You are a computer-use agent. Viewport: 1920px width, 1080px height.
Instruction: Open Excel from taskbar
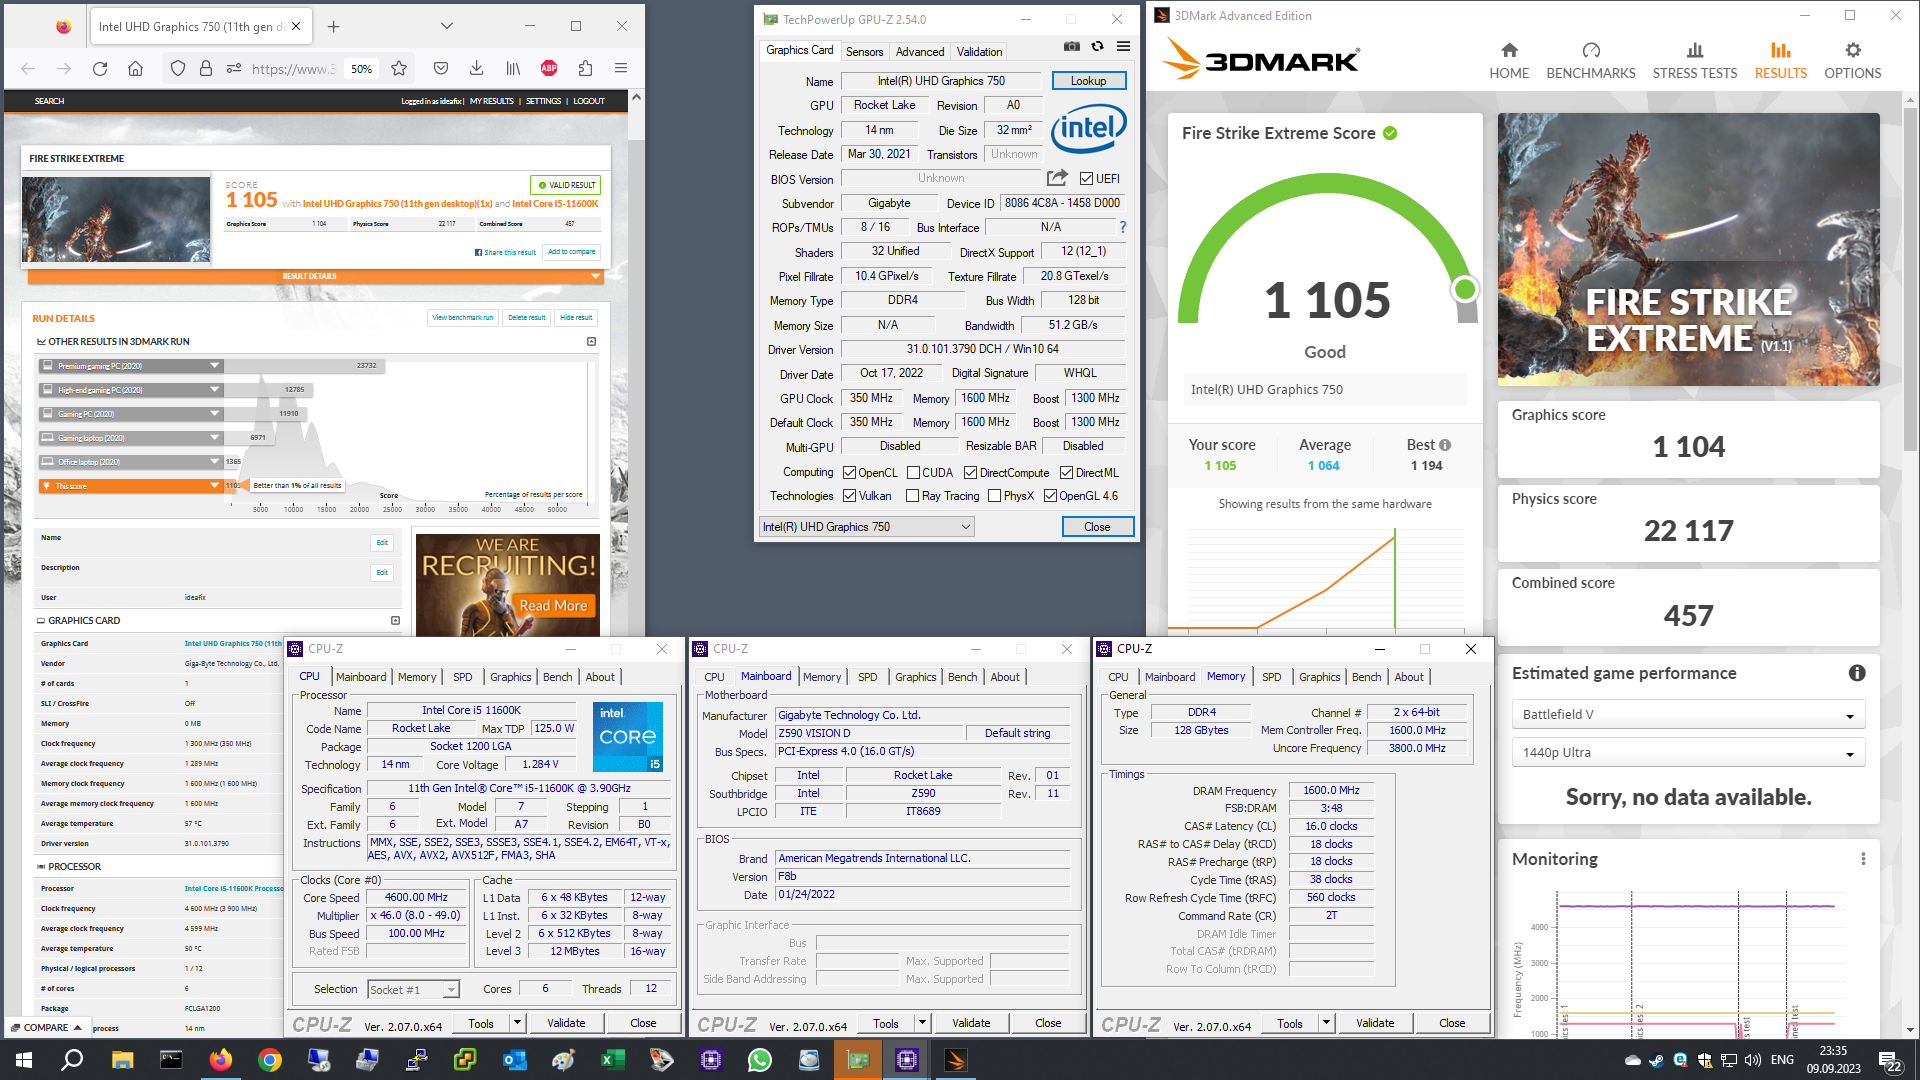pos(613,1060)
